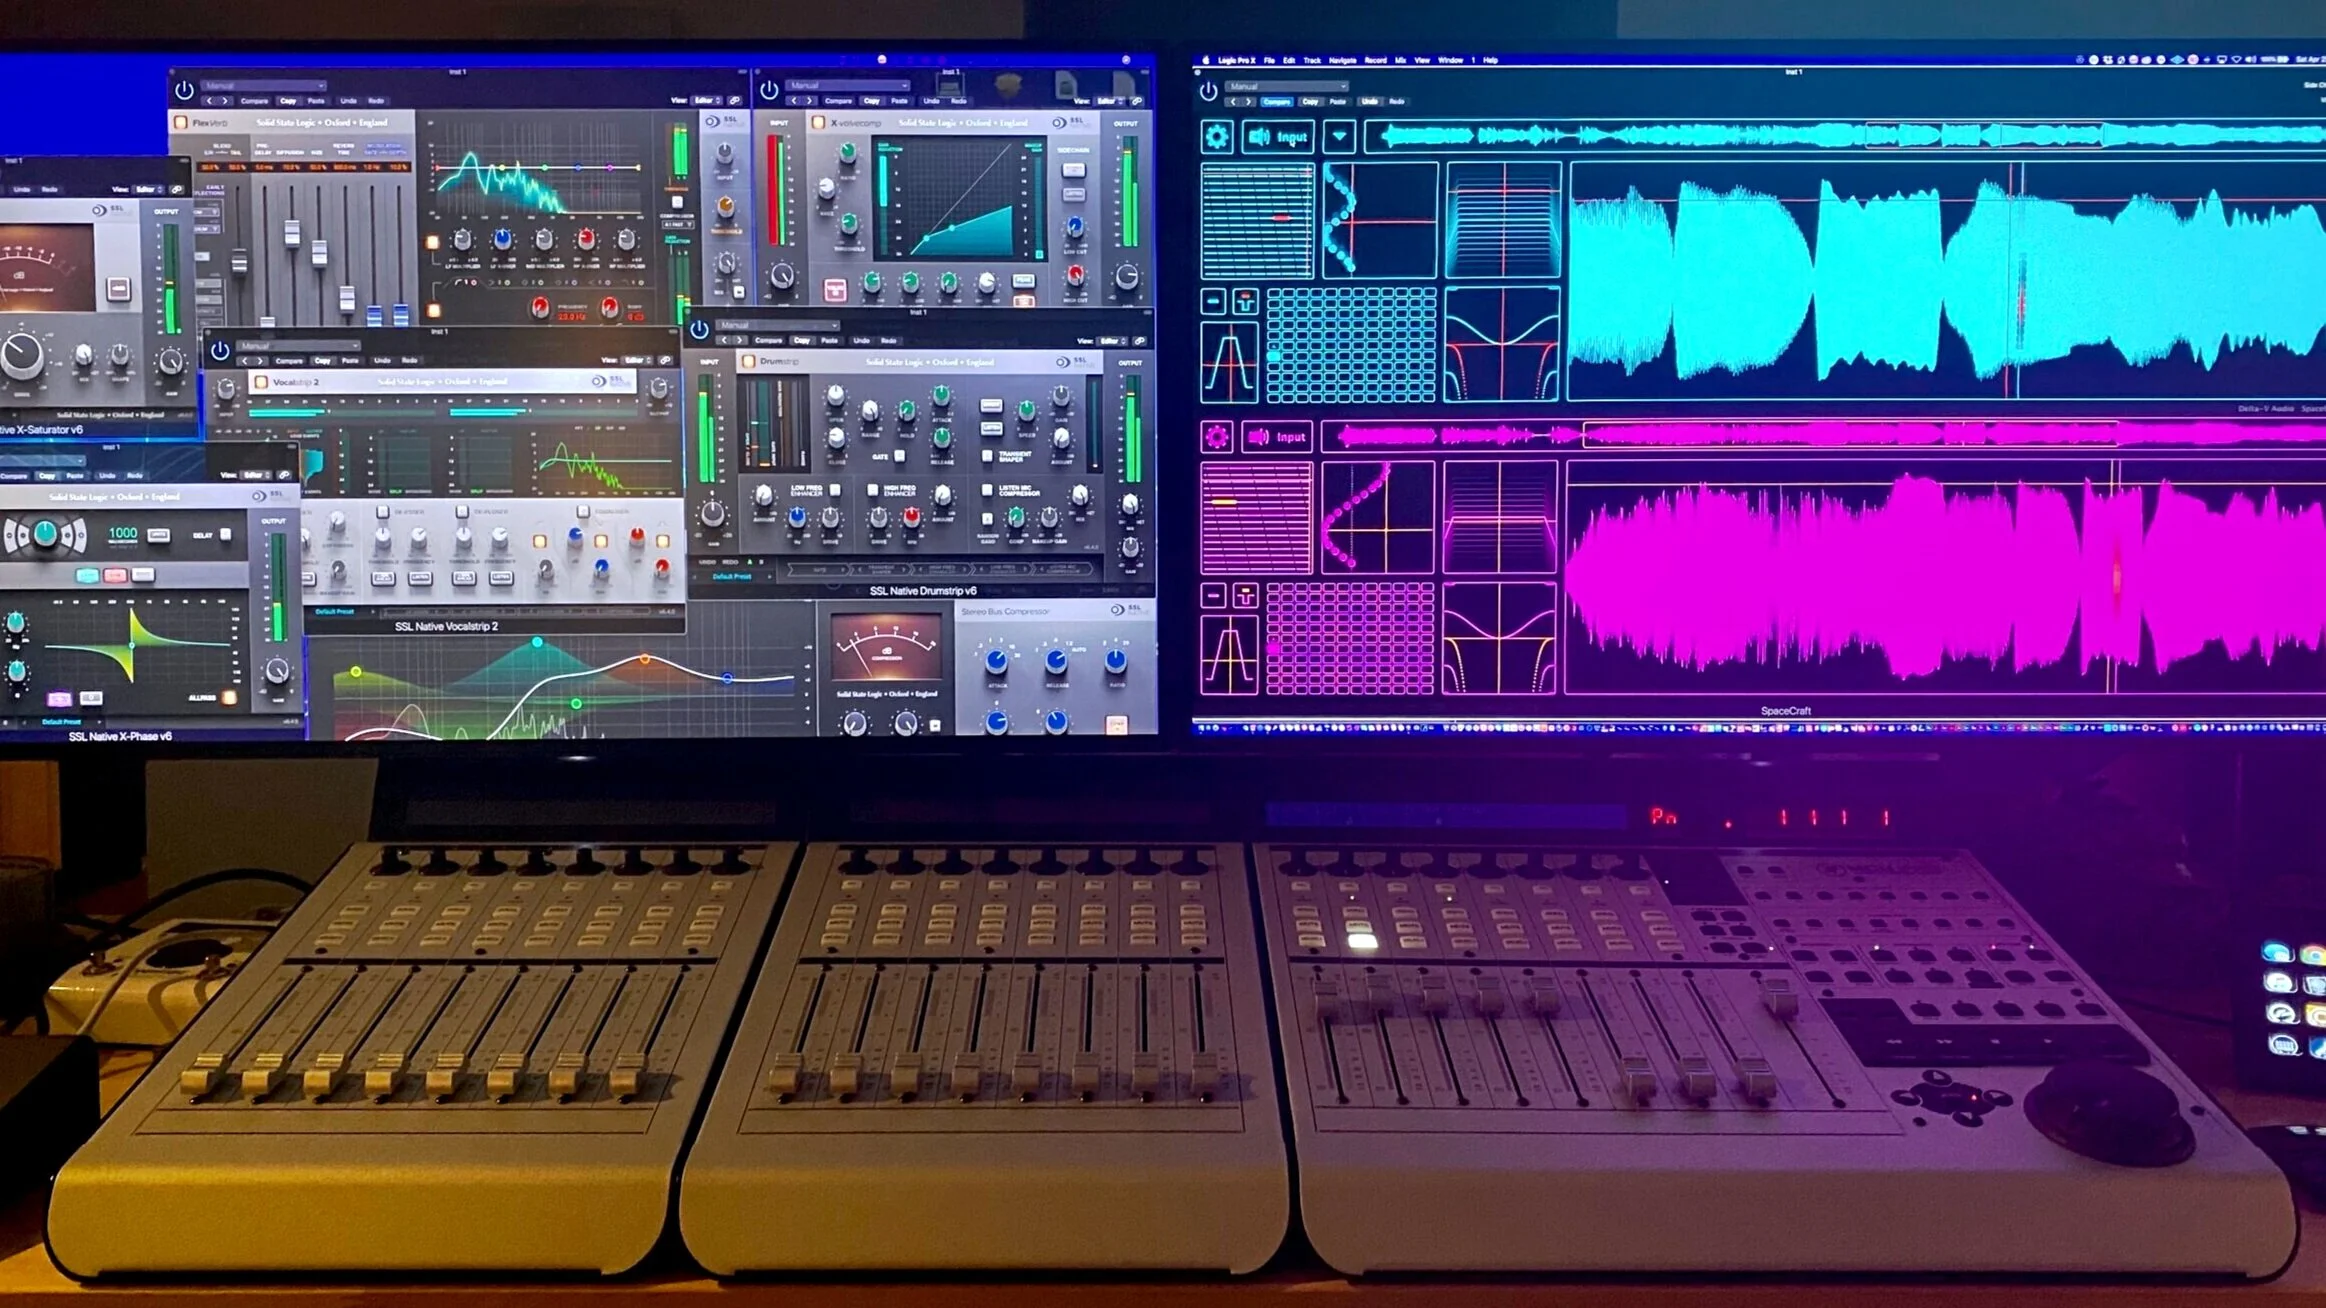Image resolution: width=2326 pixels, height=1308 pixels.
Task: Click the cyan Input speaker button
Action: pyautogui.click(x=1278, y=136)
